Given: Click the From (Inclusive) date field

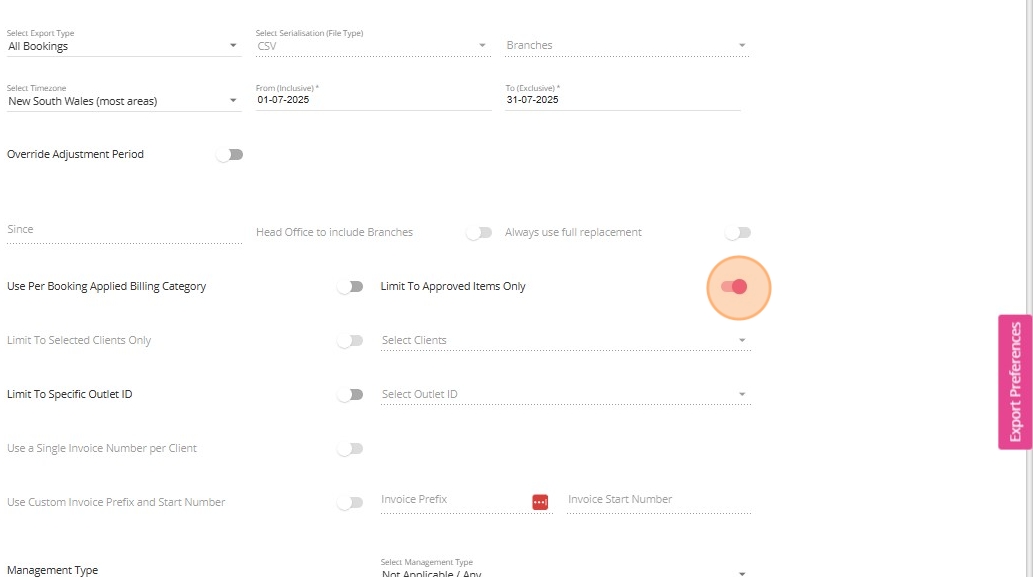Looking at the screenshot, I should pyautogui.click(x=373, y=100).
